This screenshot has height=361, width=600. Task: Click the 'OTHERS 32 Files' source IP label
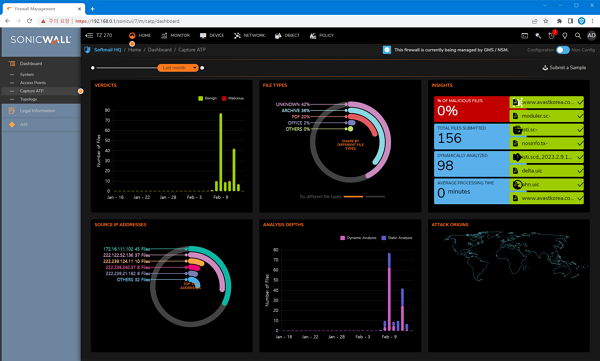[x=133, y=280]
